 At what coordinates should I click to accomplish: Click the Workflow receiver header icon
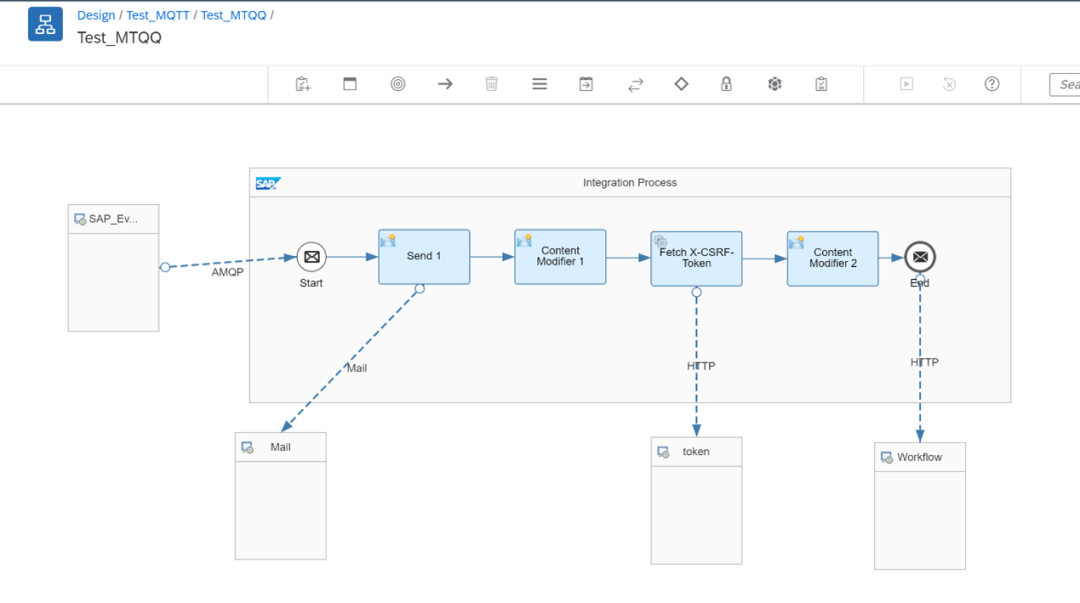point(887,458)
